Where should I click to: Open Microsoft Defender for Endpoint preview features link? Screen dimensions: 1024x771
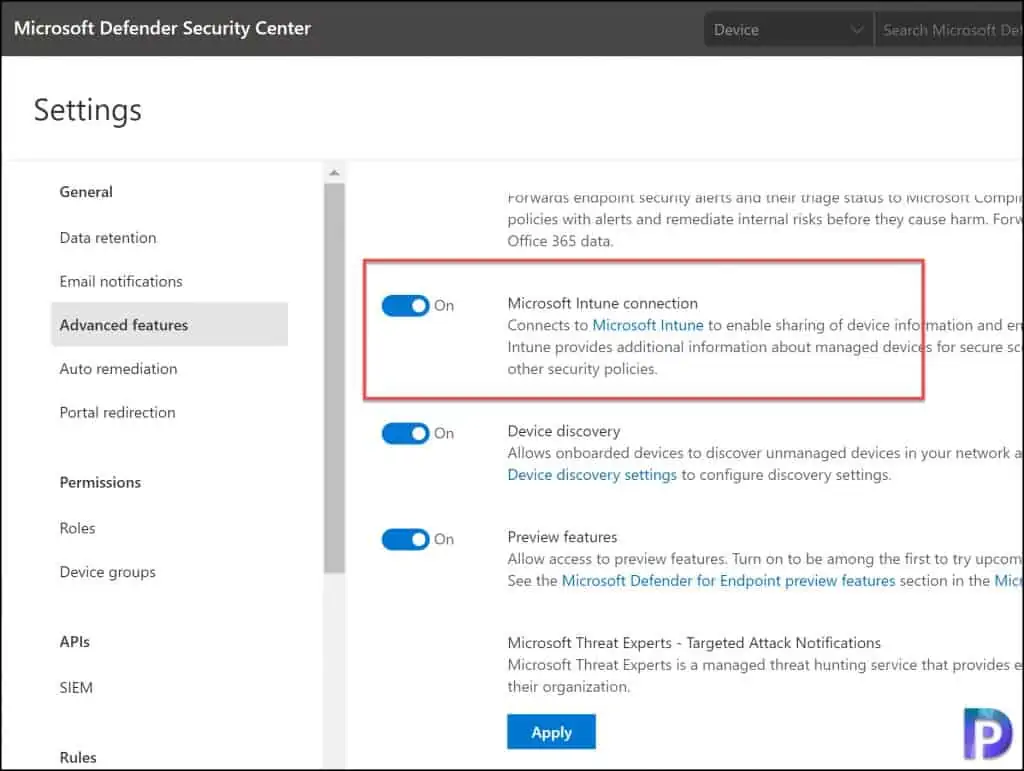pos(728,580)
